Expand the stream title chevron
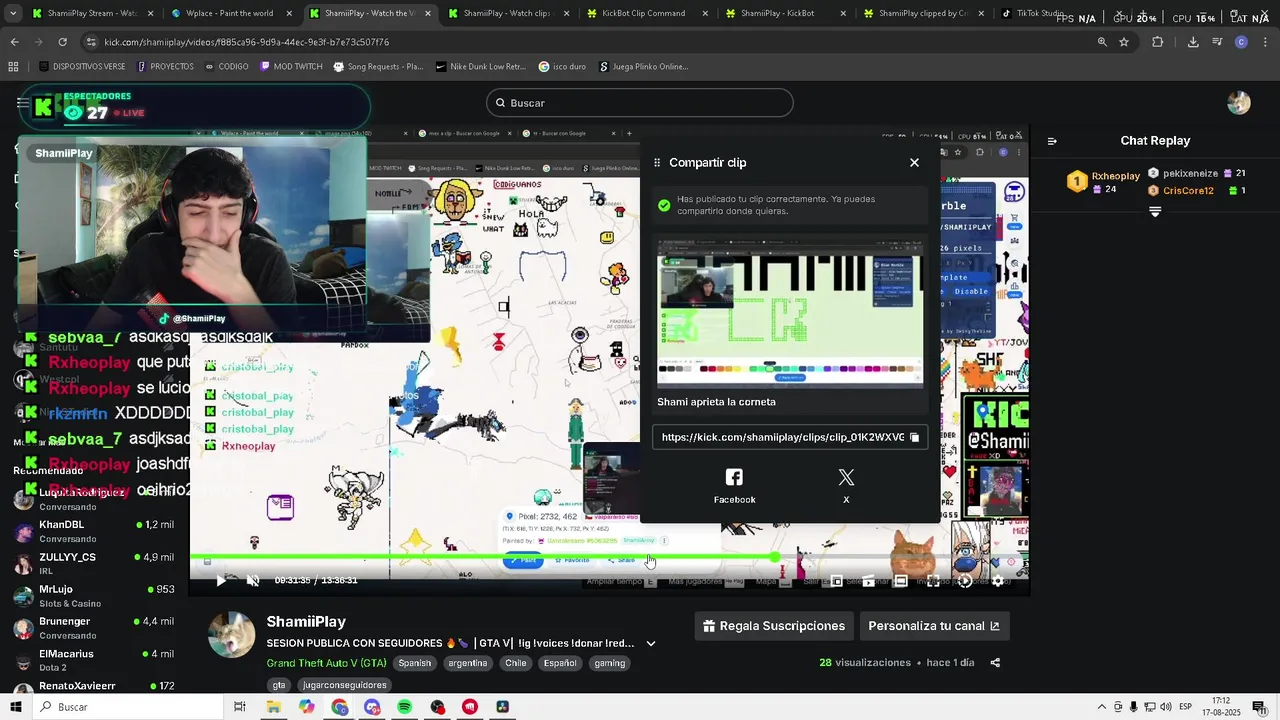Image resolution: width=1280 pixels, height=720 pixels. click(651, 644)
